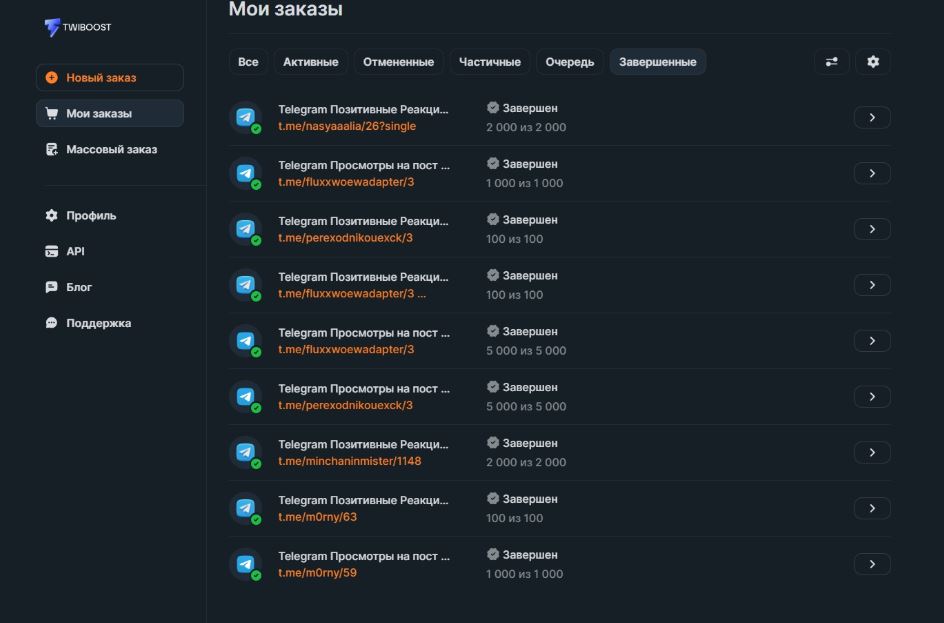
Task: Click the Blog chat icon in the sidebar
Action: (x=52, y=288)
